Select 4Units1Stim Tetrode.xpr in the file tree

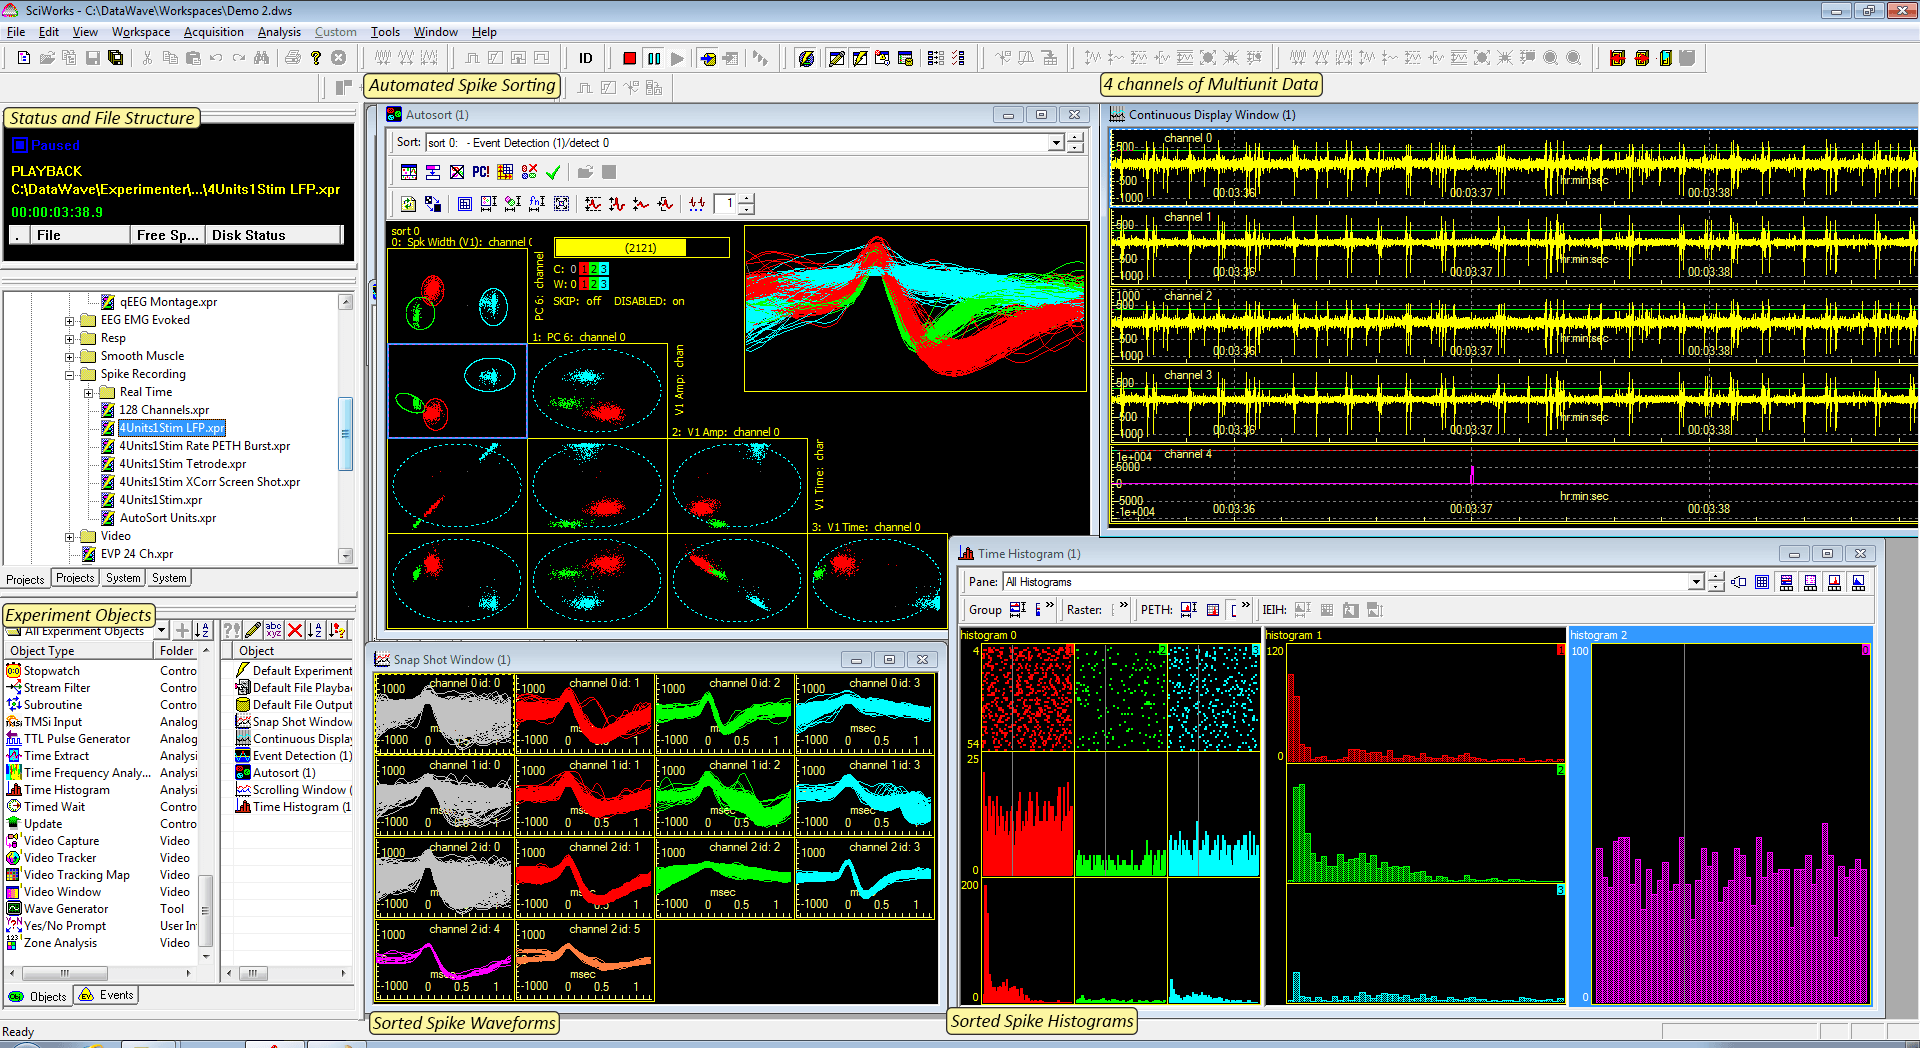182,464
